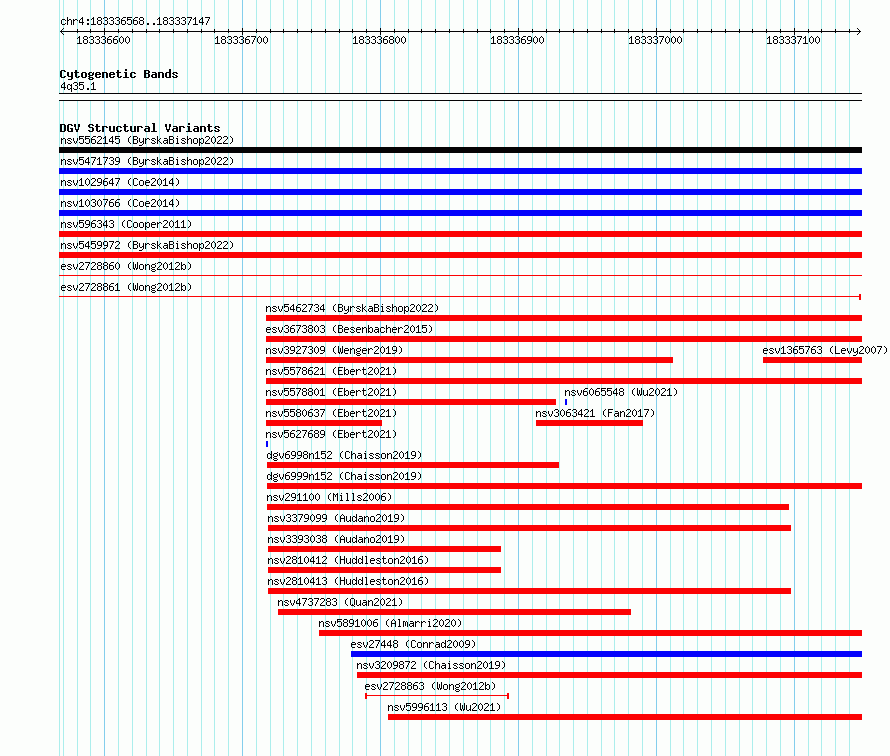Click ruler position 183336600
890x756 pixels.
pyautogui.click(x=103, y=40)
